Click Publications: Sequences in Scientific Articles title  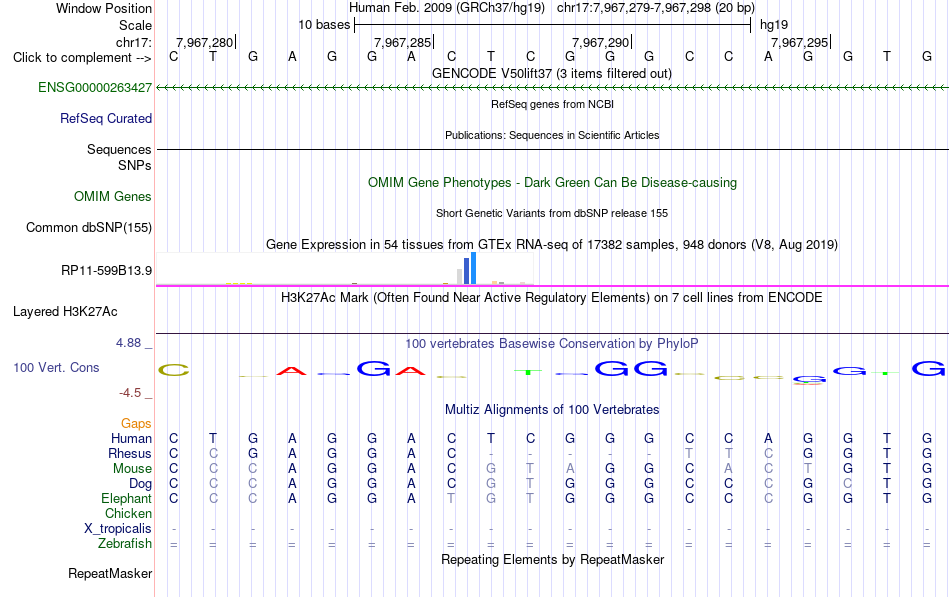(552, 135)
